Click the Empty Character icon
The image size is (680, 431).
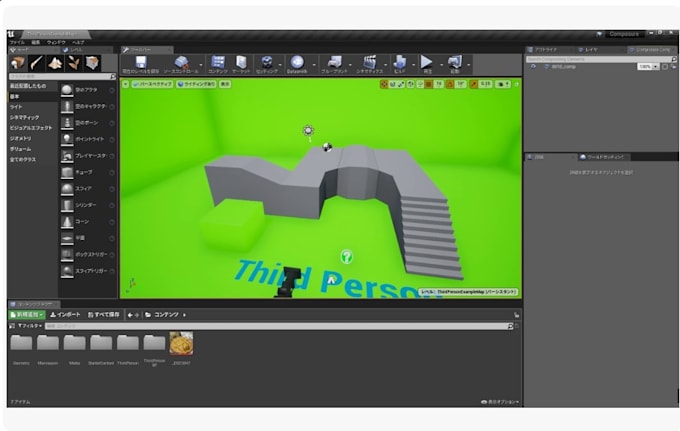pos(67,106)
